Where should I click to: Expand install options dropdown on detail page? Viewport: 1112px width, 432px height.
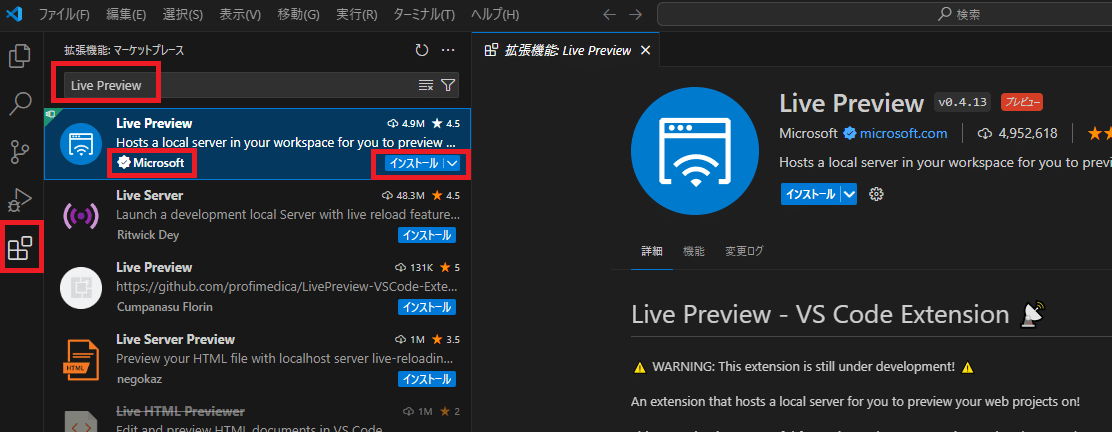[x=849, y=194]
